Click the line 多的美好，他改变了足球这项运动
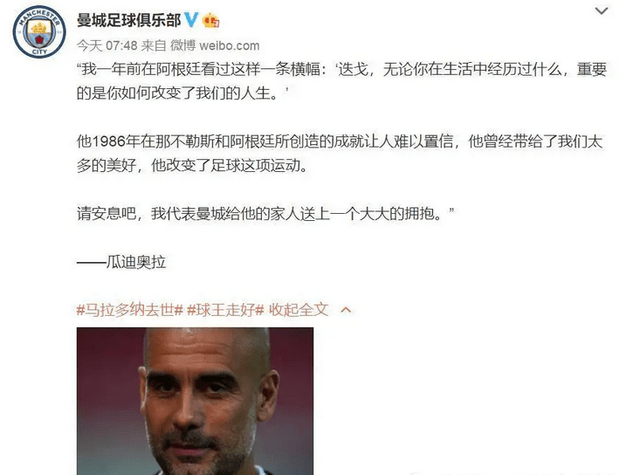The height and width of the screenshot is (475, 640). 192,165
